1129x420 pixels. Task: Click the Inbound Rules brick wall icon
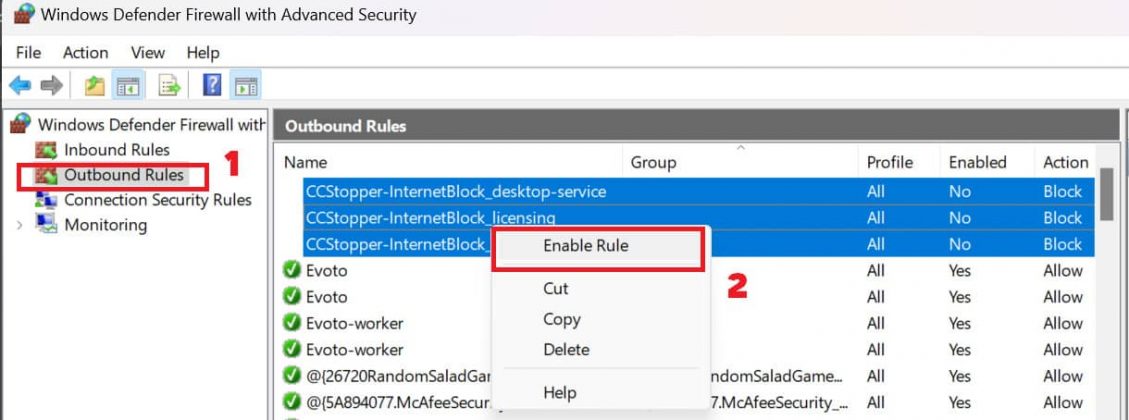pos(46,150)
